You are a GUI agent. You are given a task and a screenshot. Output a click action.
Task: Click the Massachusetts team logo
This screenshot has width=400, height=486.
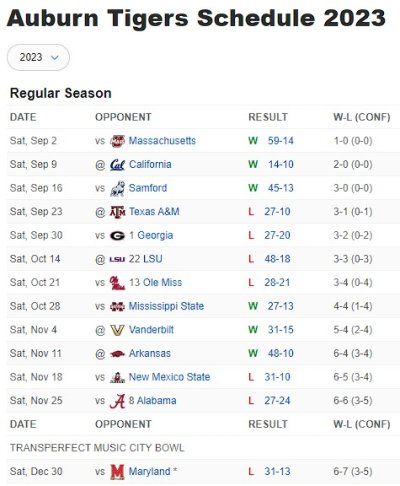(117, 141)
